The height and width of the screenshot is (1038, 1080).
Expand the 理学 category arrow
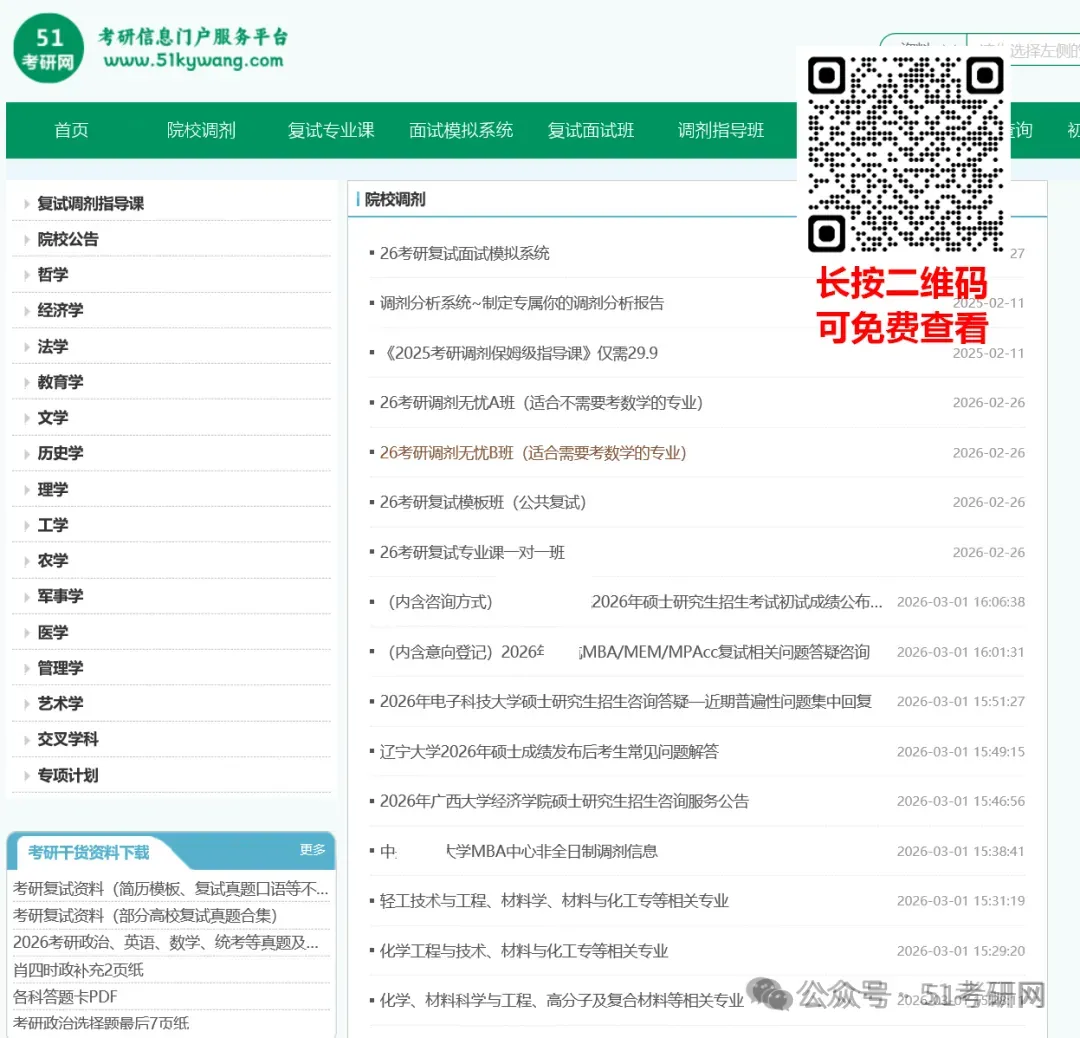click(27, 490)
